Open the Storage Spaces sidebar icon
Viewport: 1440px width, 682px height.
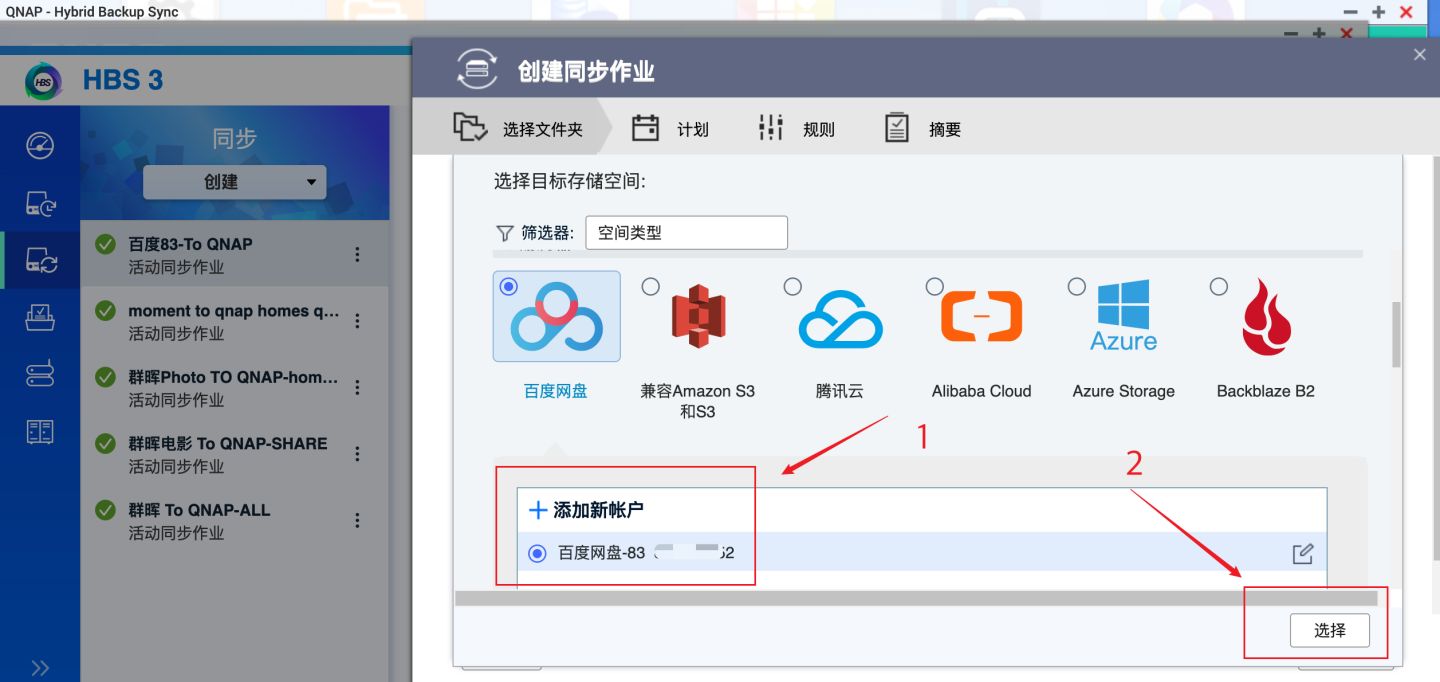40,372
